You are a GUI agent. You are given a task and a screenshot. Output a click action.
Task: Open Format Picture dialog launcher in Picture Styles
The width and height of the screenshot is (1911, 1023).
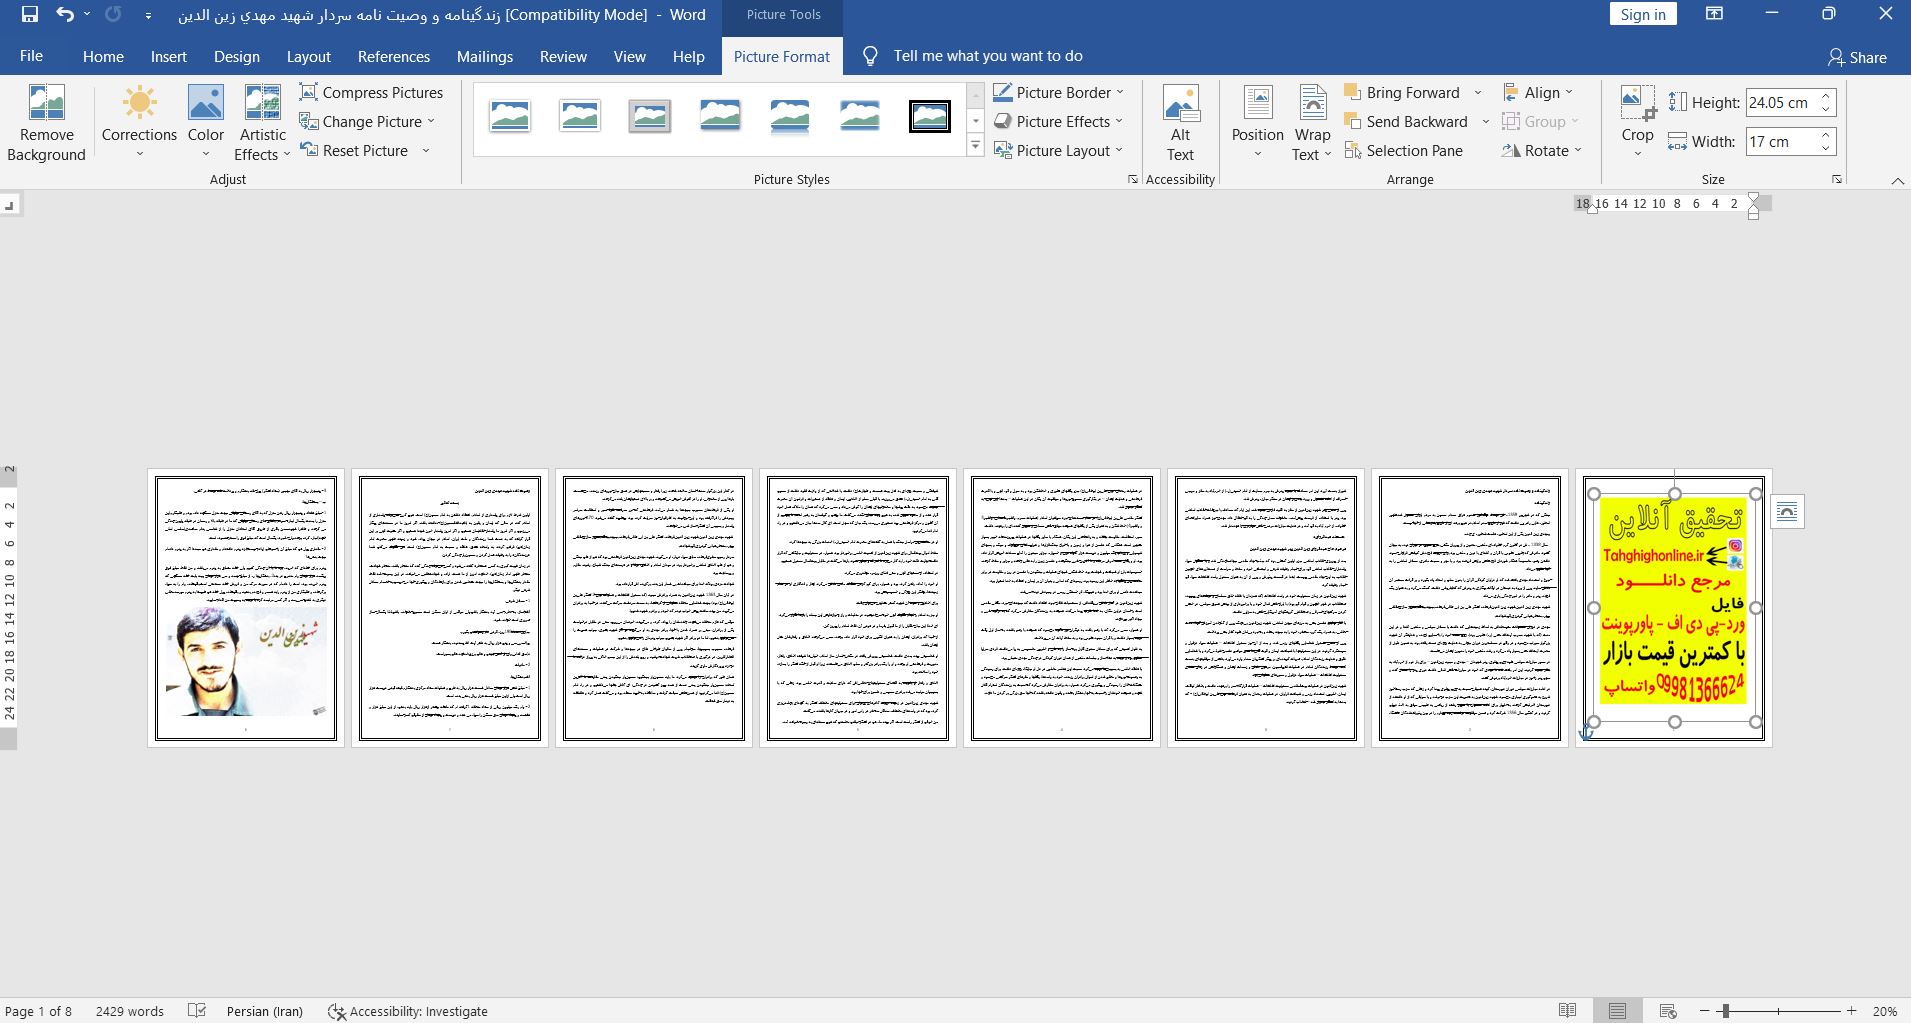pyautogui.click(x=1132, y=179)
